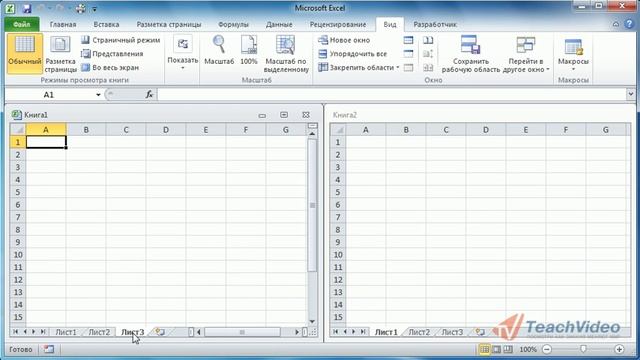Switch to the Главная ribbon tab
This screenshot has width=640, height=360.
click(63, 24)
